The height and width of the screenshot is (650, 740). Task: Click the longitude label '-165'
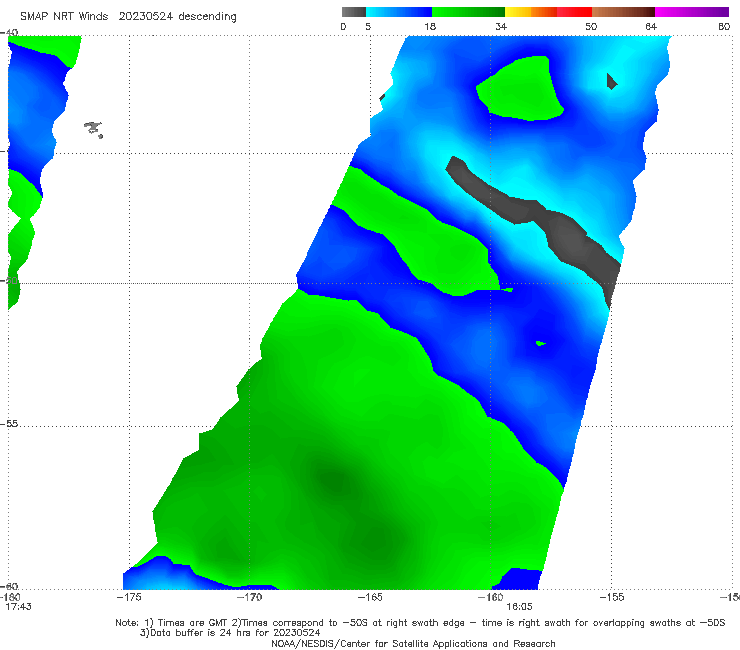pyautogui.click(x=370, y=597)
